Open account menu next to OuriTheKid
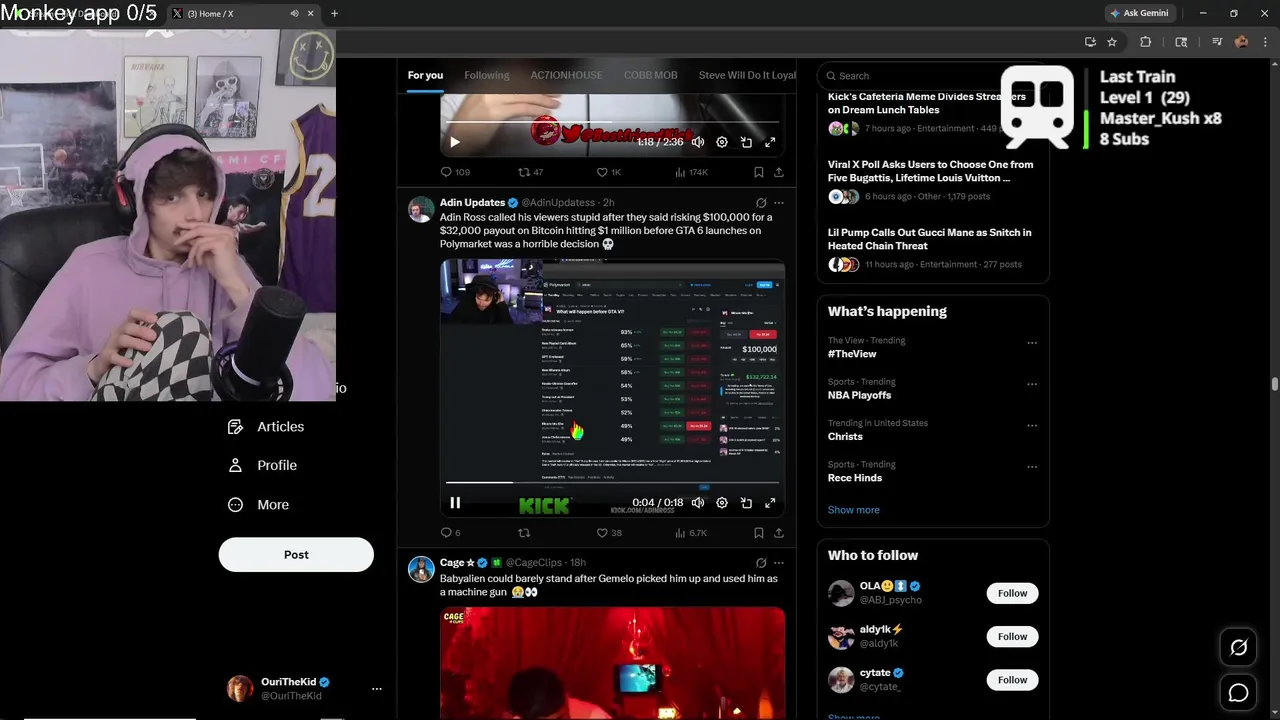This screenshot has height=720, width=1280. point(377,689)
